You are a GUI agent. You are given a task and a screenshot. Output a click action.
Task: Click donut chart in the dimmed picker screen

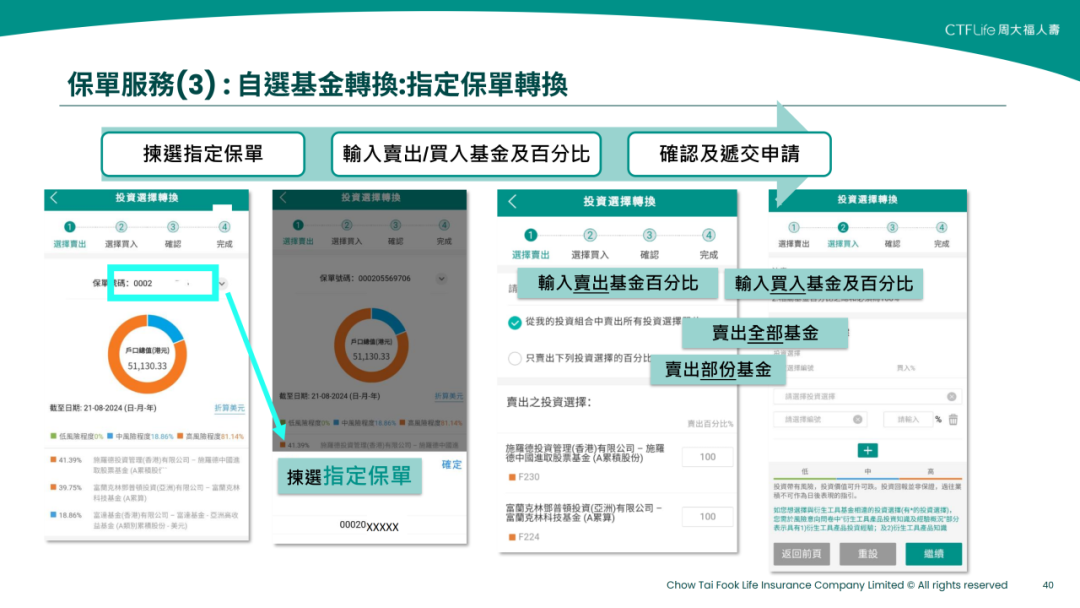pos(371,345)
